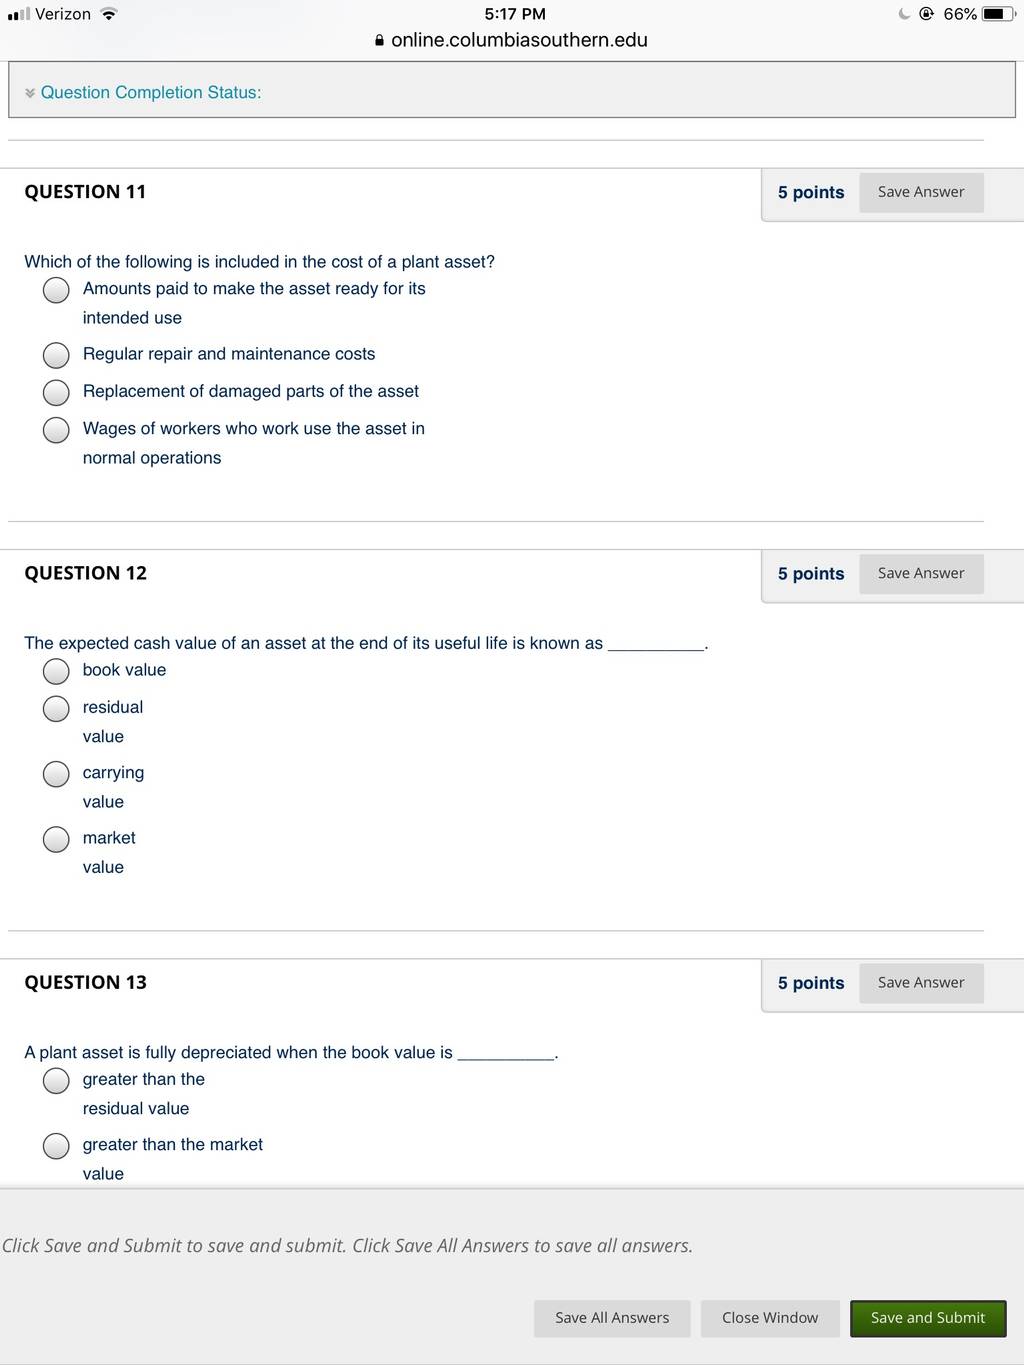1024x1365 pixels.
Task: Tap the Wi-Fi status icon
Action: [109, 14]
